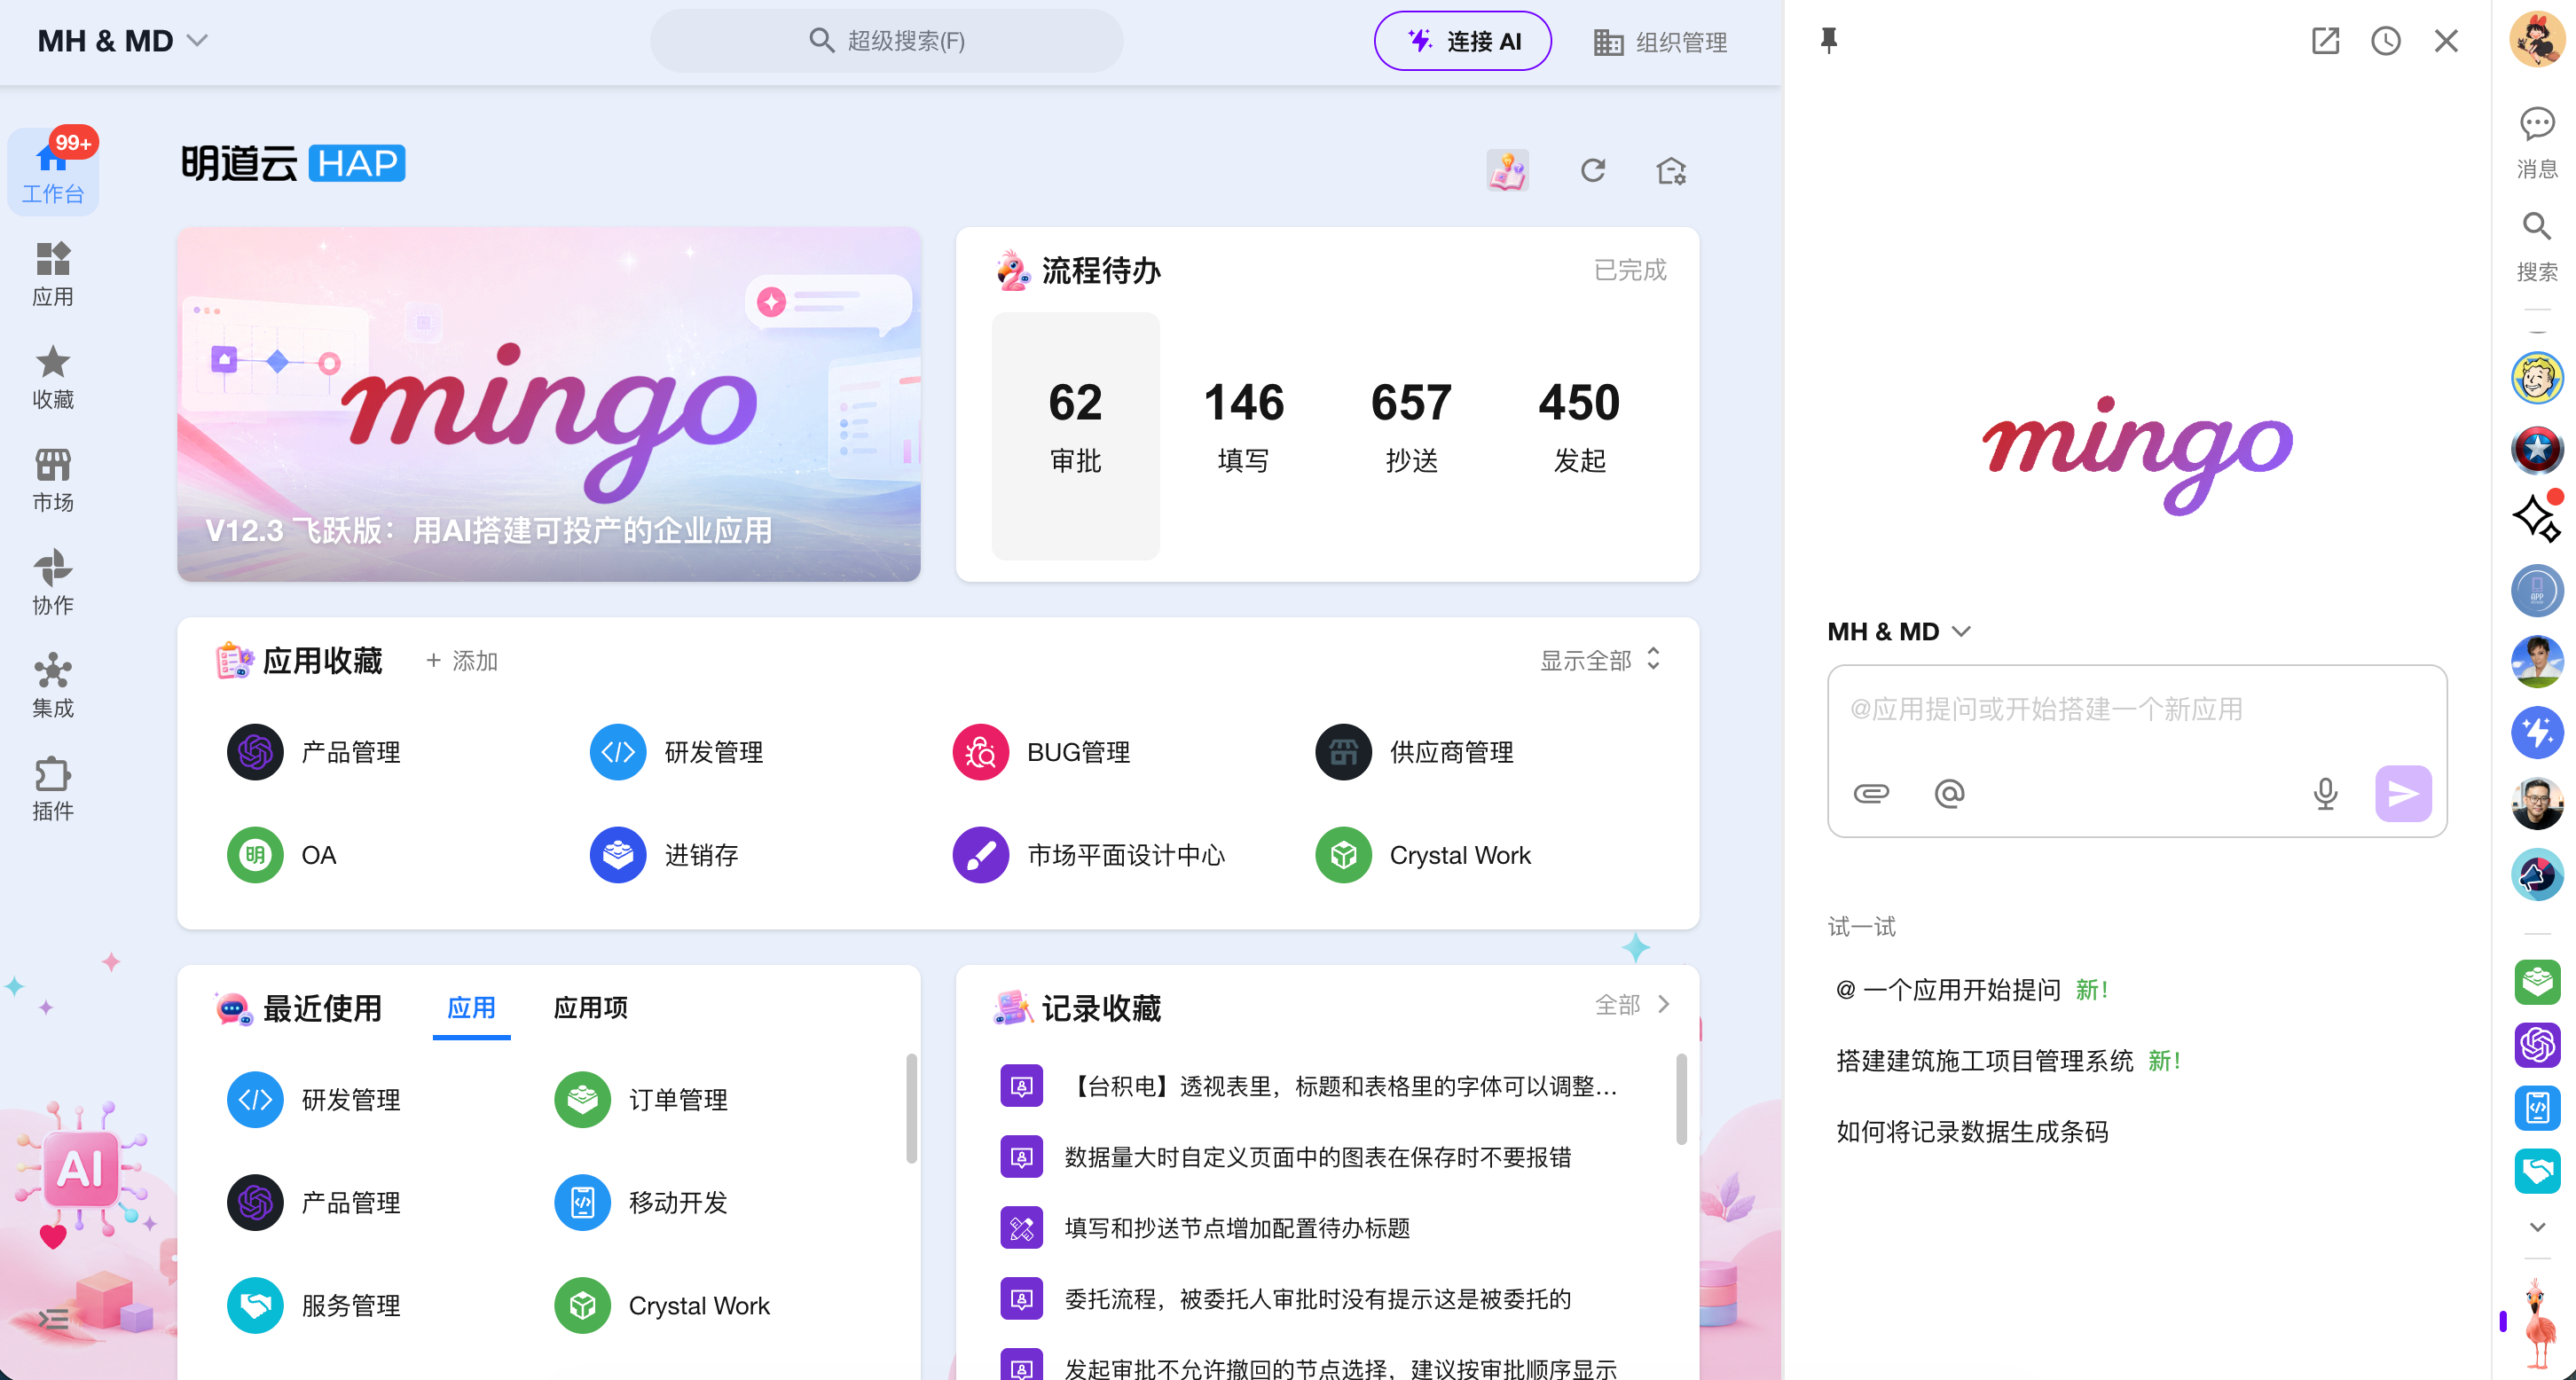Viewport: 2576px width, 1380px height.
Task: Refresh the workbench dashboard
Action: click(1593, 171)
